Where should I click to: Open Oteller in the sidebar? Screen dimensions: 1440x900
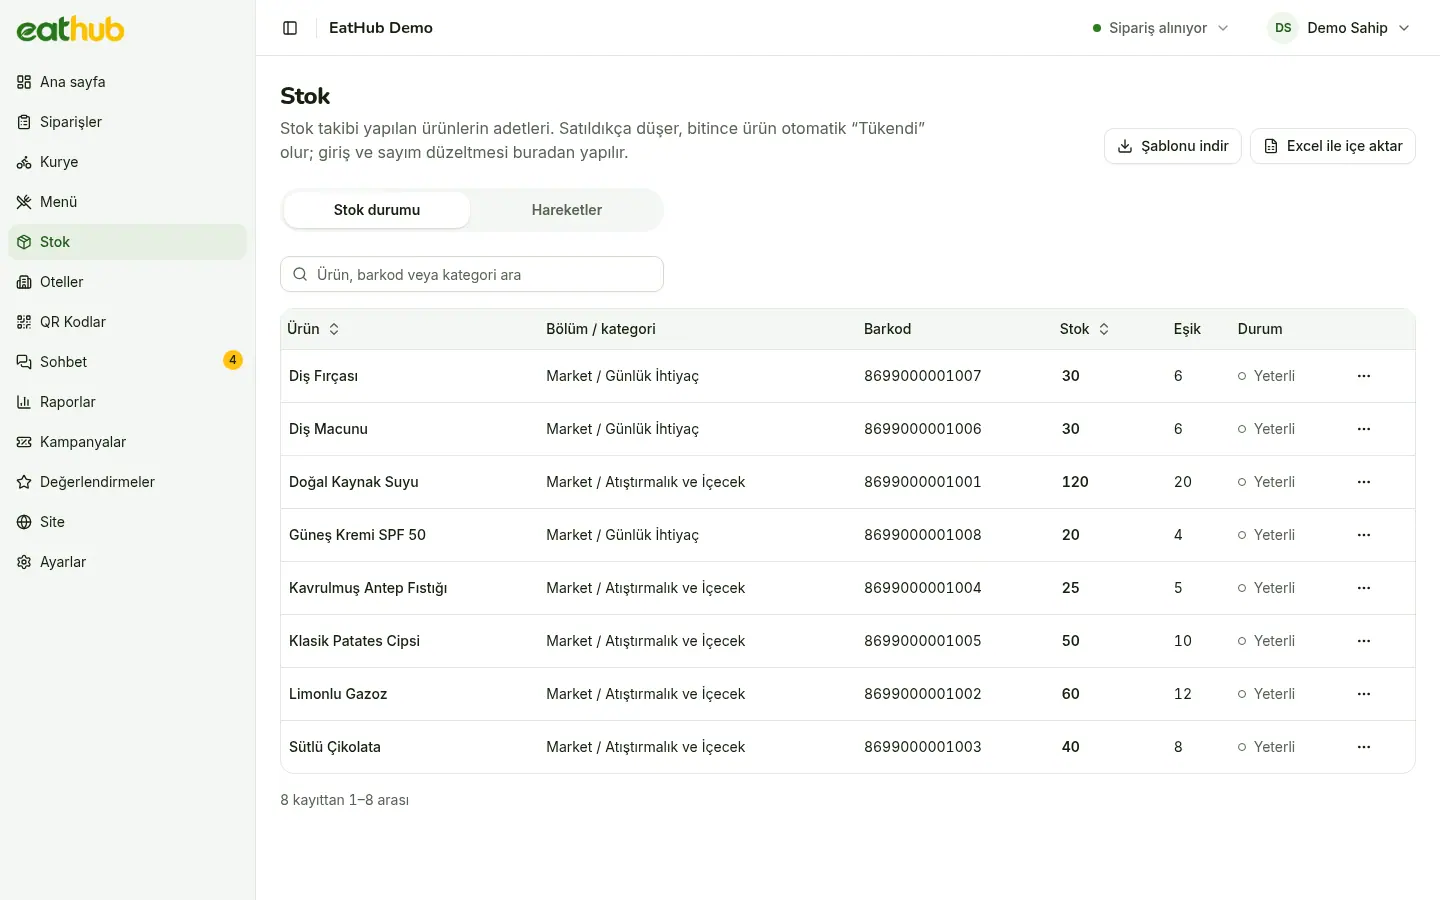[128, 282]
